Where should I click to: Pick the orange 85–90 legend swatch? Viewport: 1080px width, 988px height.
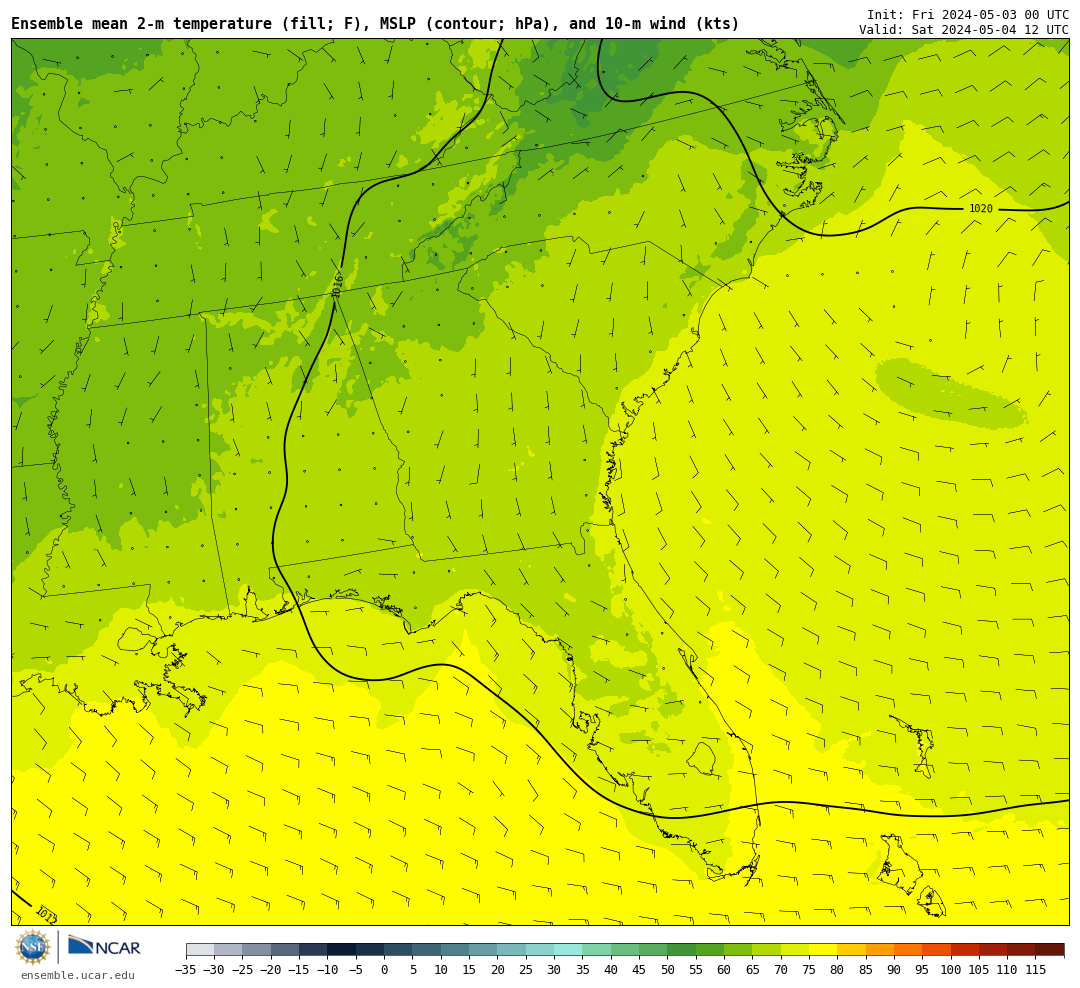pos(880,950)
